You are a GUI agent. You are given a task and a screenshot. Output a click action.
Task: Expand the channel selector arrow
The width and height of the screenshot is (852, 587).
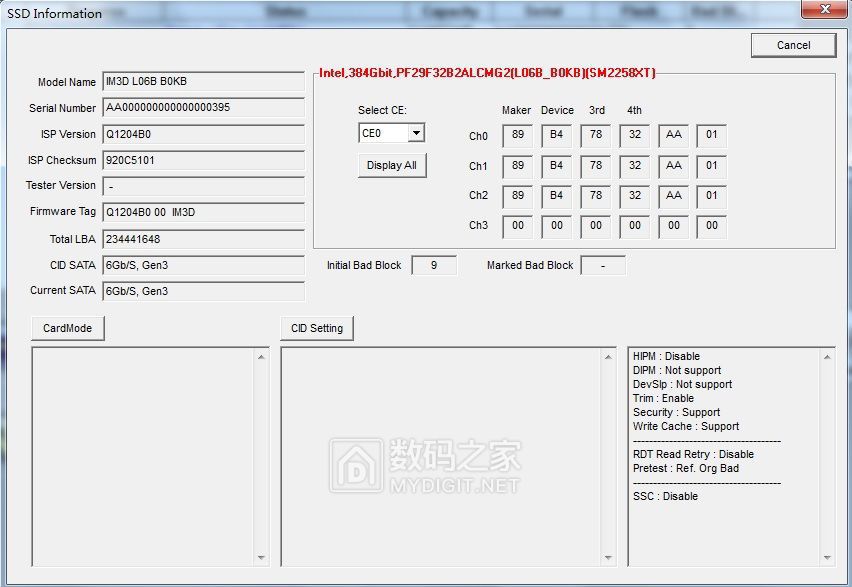click(x=417, y=132)
